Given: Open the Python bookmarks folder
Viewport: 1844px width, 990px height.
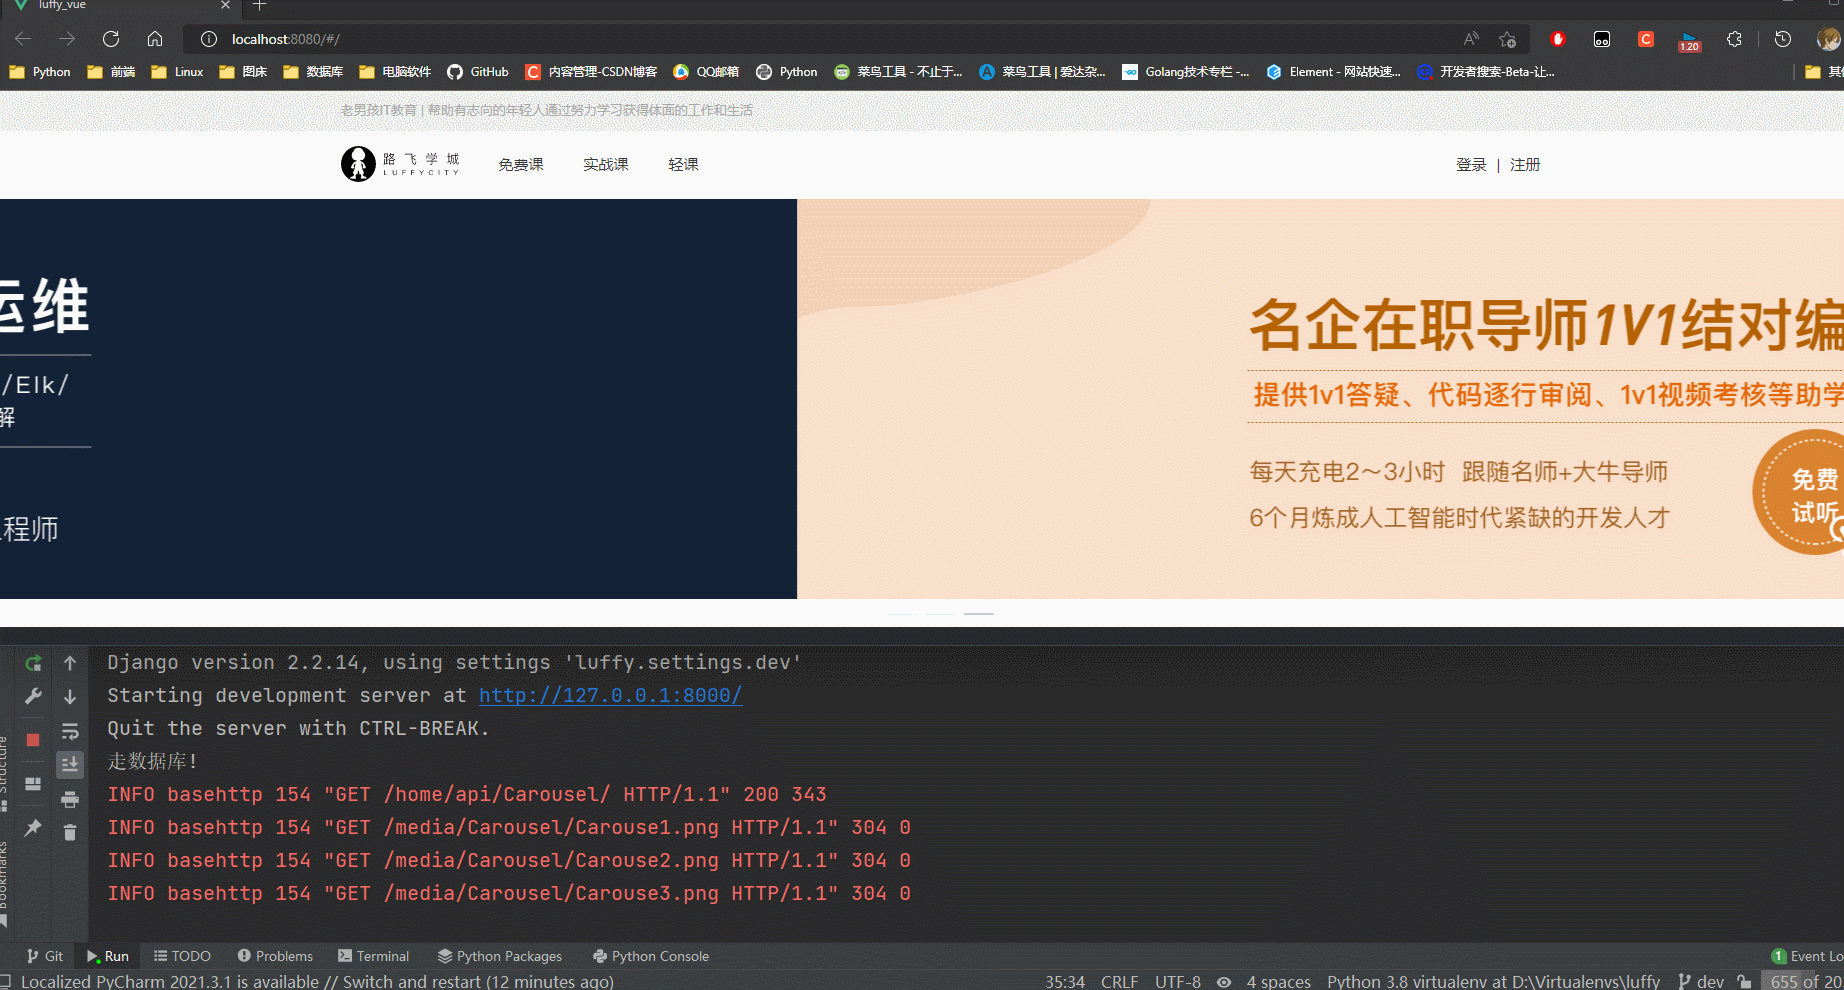Looking at the screenshot, I should (40, 72).
